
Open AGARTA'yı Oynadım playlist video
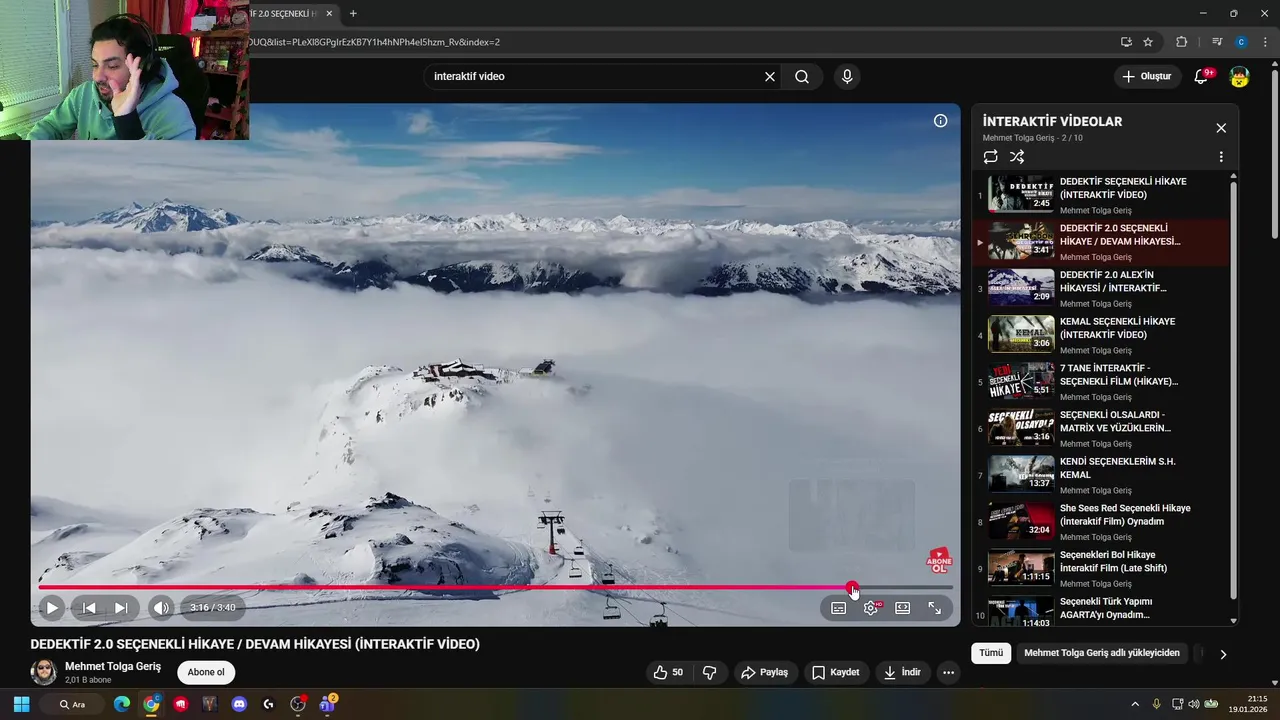click(x=1100, y=611)
